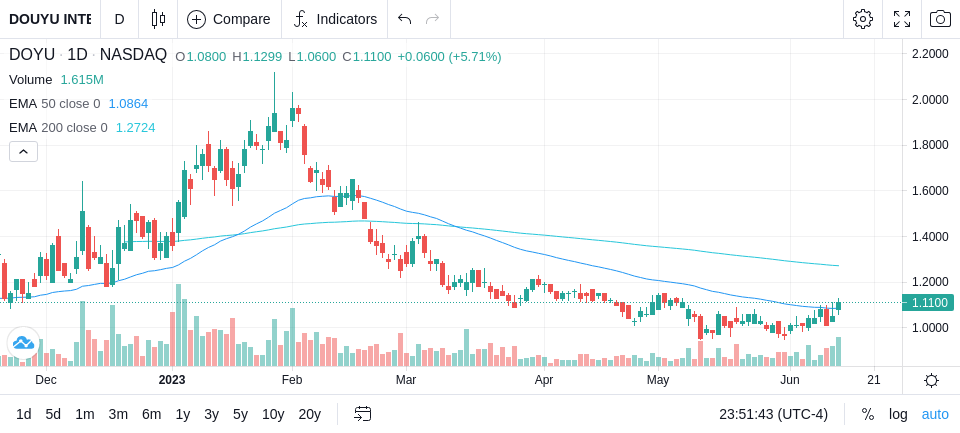Select the 10y time range
This screenshot has width=960, height=433.
(x=273, y=414)
